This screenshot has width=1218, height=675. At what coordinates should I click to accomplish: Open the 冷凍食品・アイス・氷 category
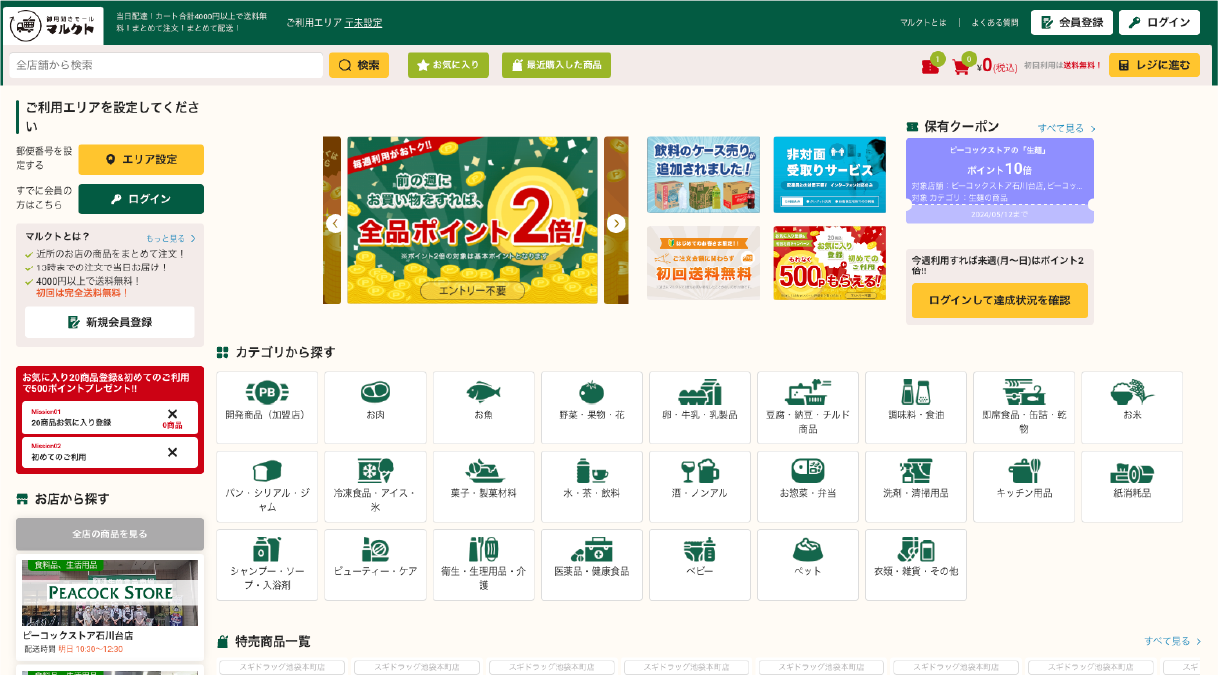point(375,486)
